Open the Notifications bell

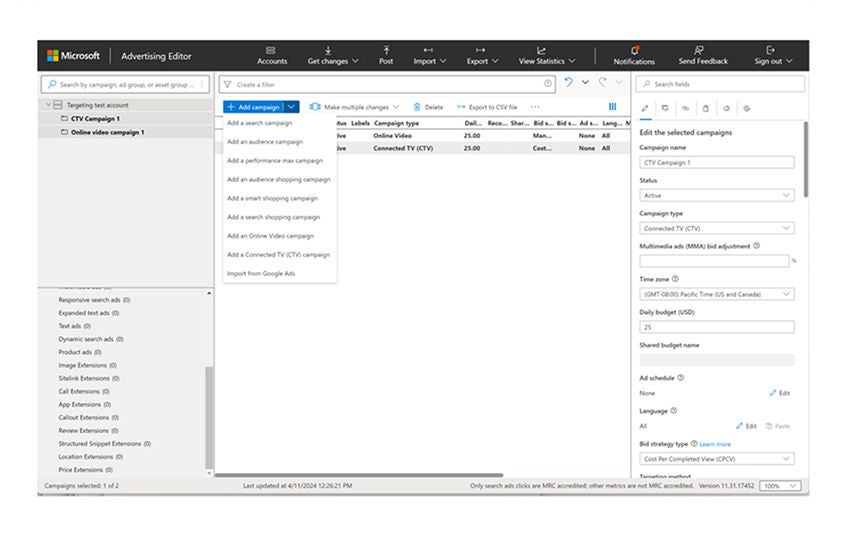pos(635,50)
